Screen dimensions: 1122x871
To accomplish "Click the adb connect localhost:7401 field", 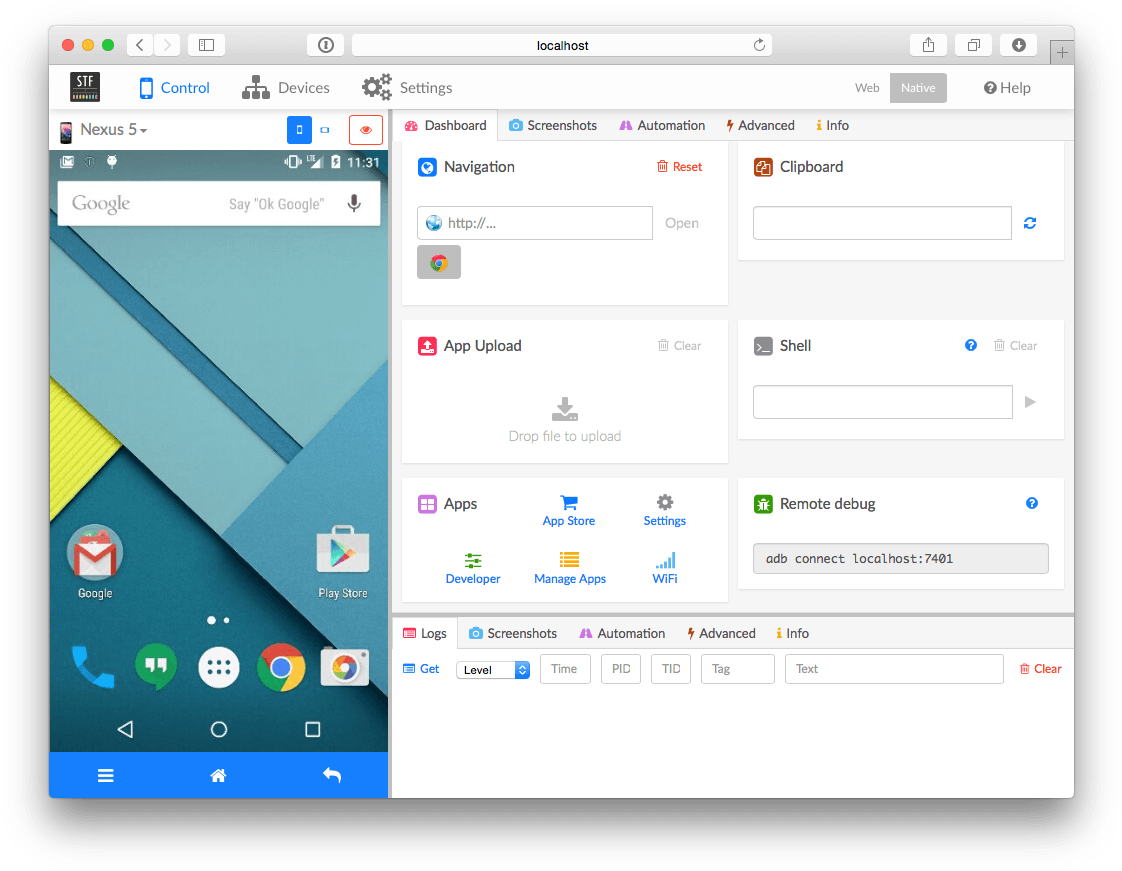I will tap(900, 558).
